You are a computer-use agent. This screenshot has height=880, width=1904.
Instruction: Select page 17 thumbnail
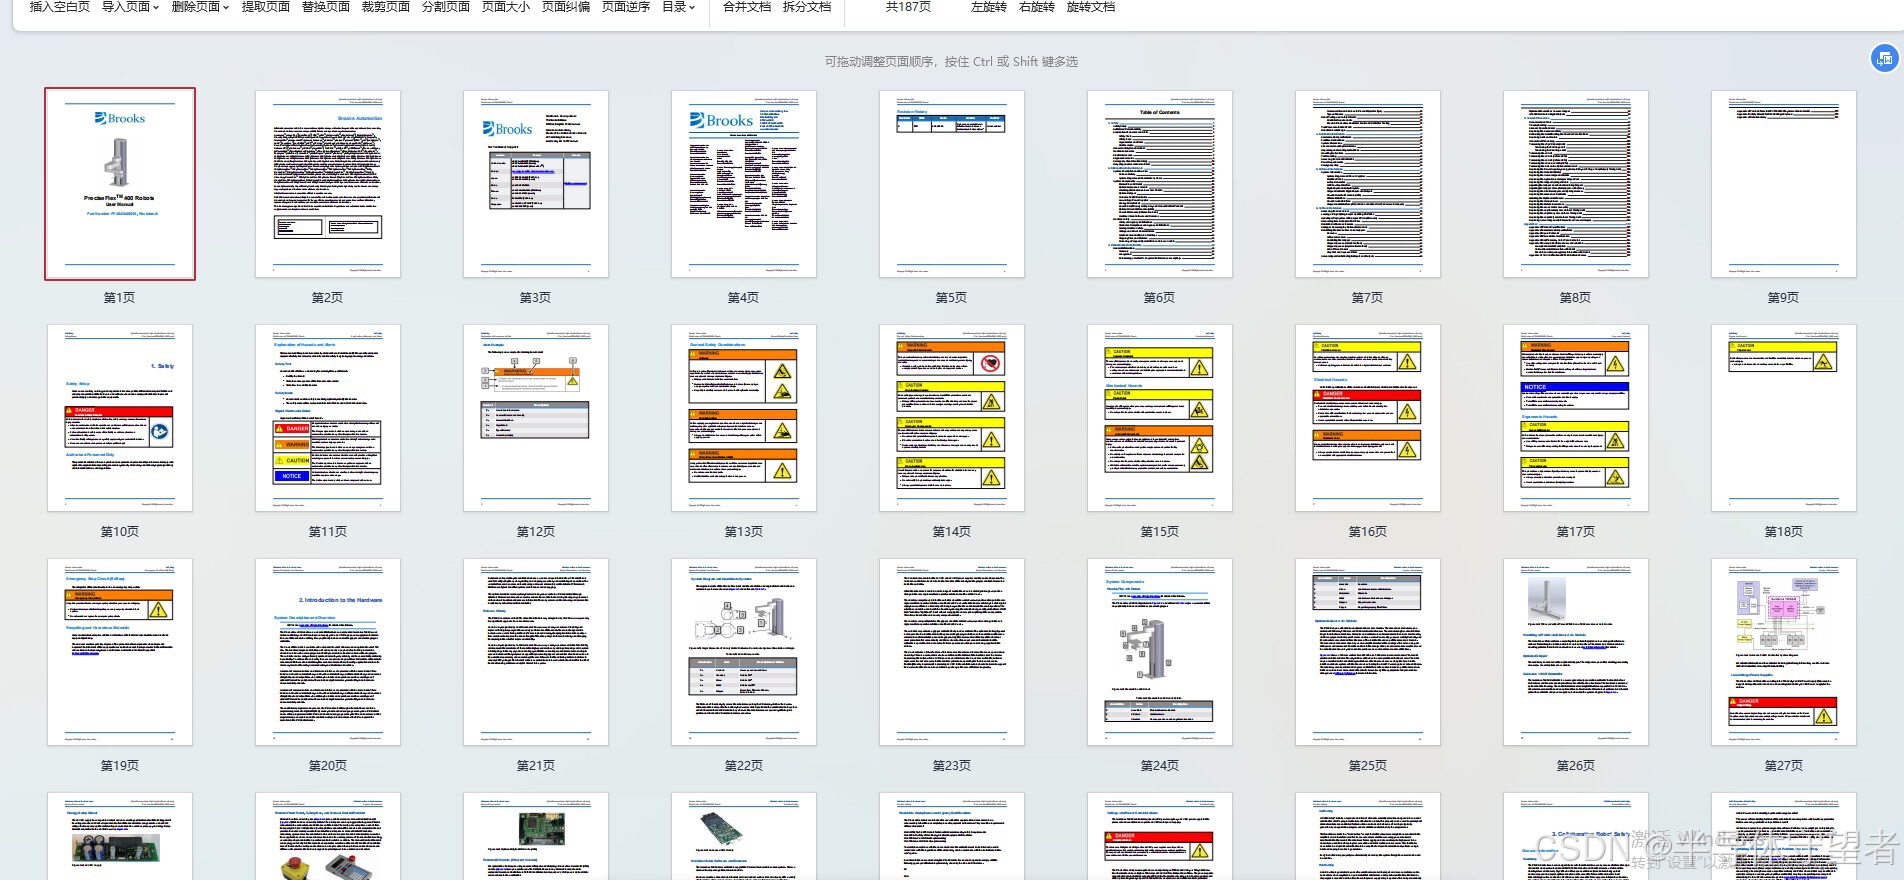[x=1576, y=418]
